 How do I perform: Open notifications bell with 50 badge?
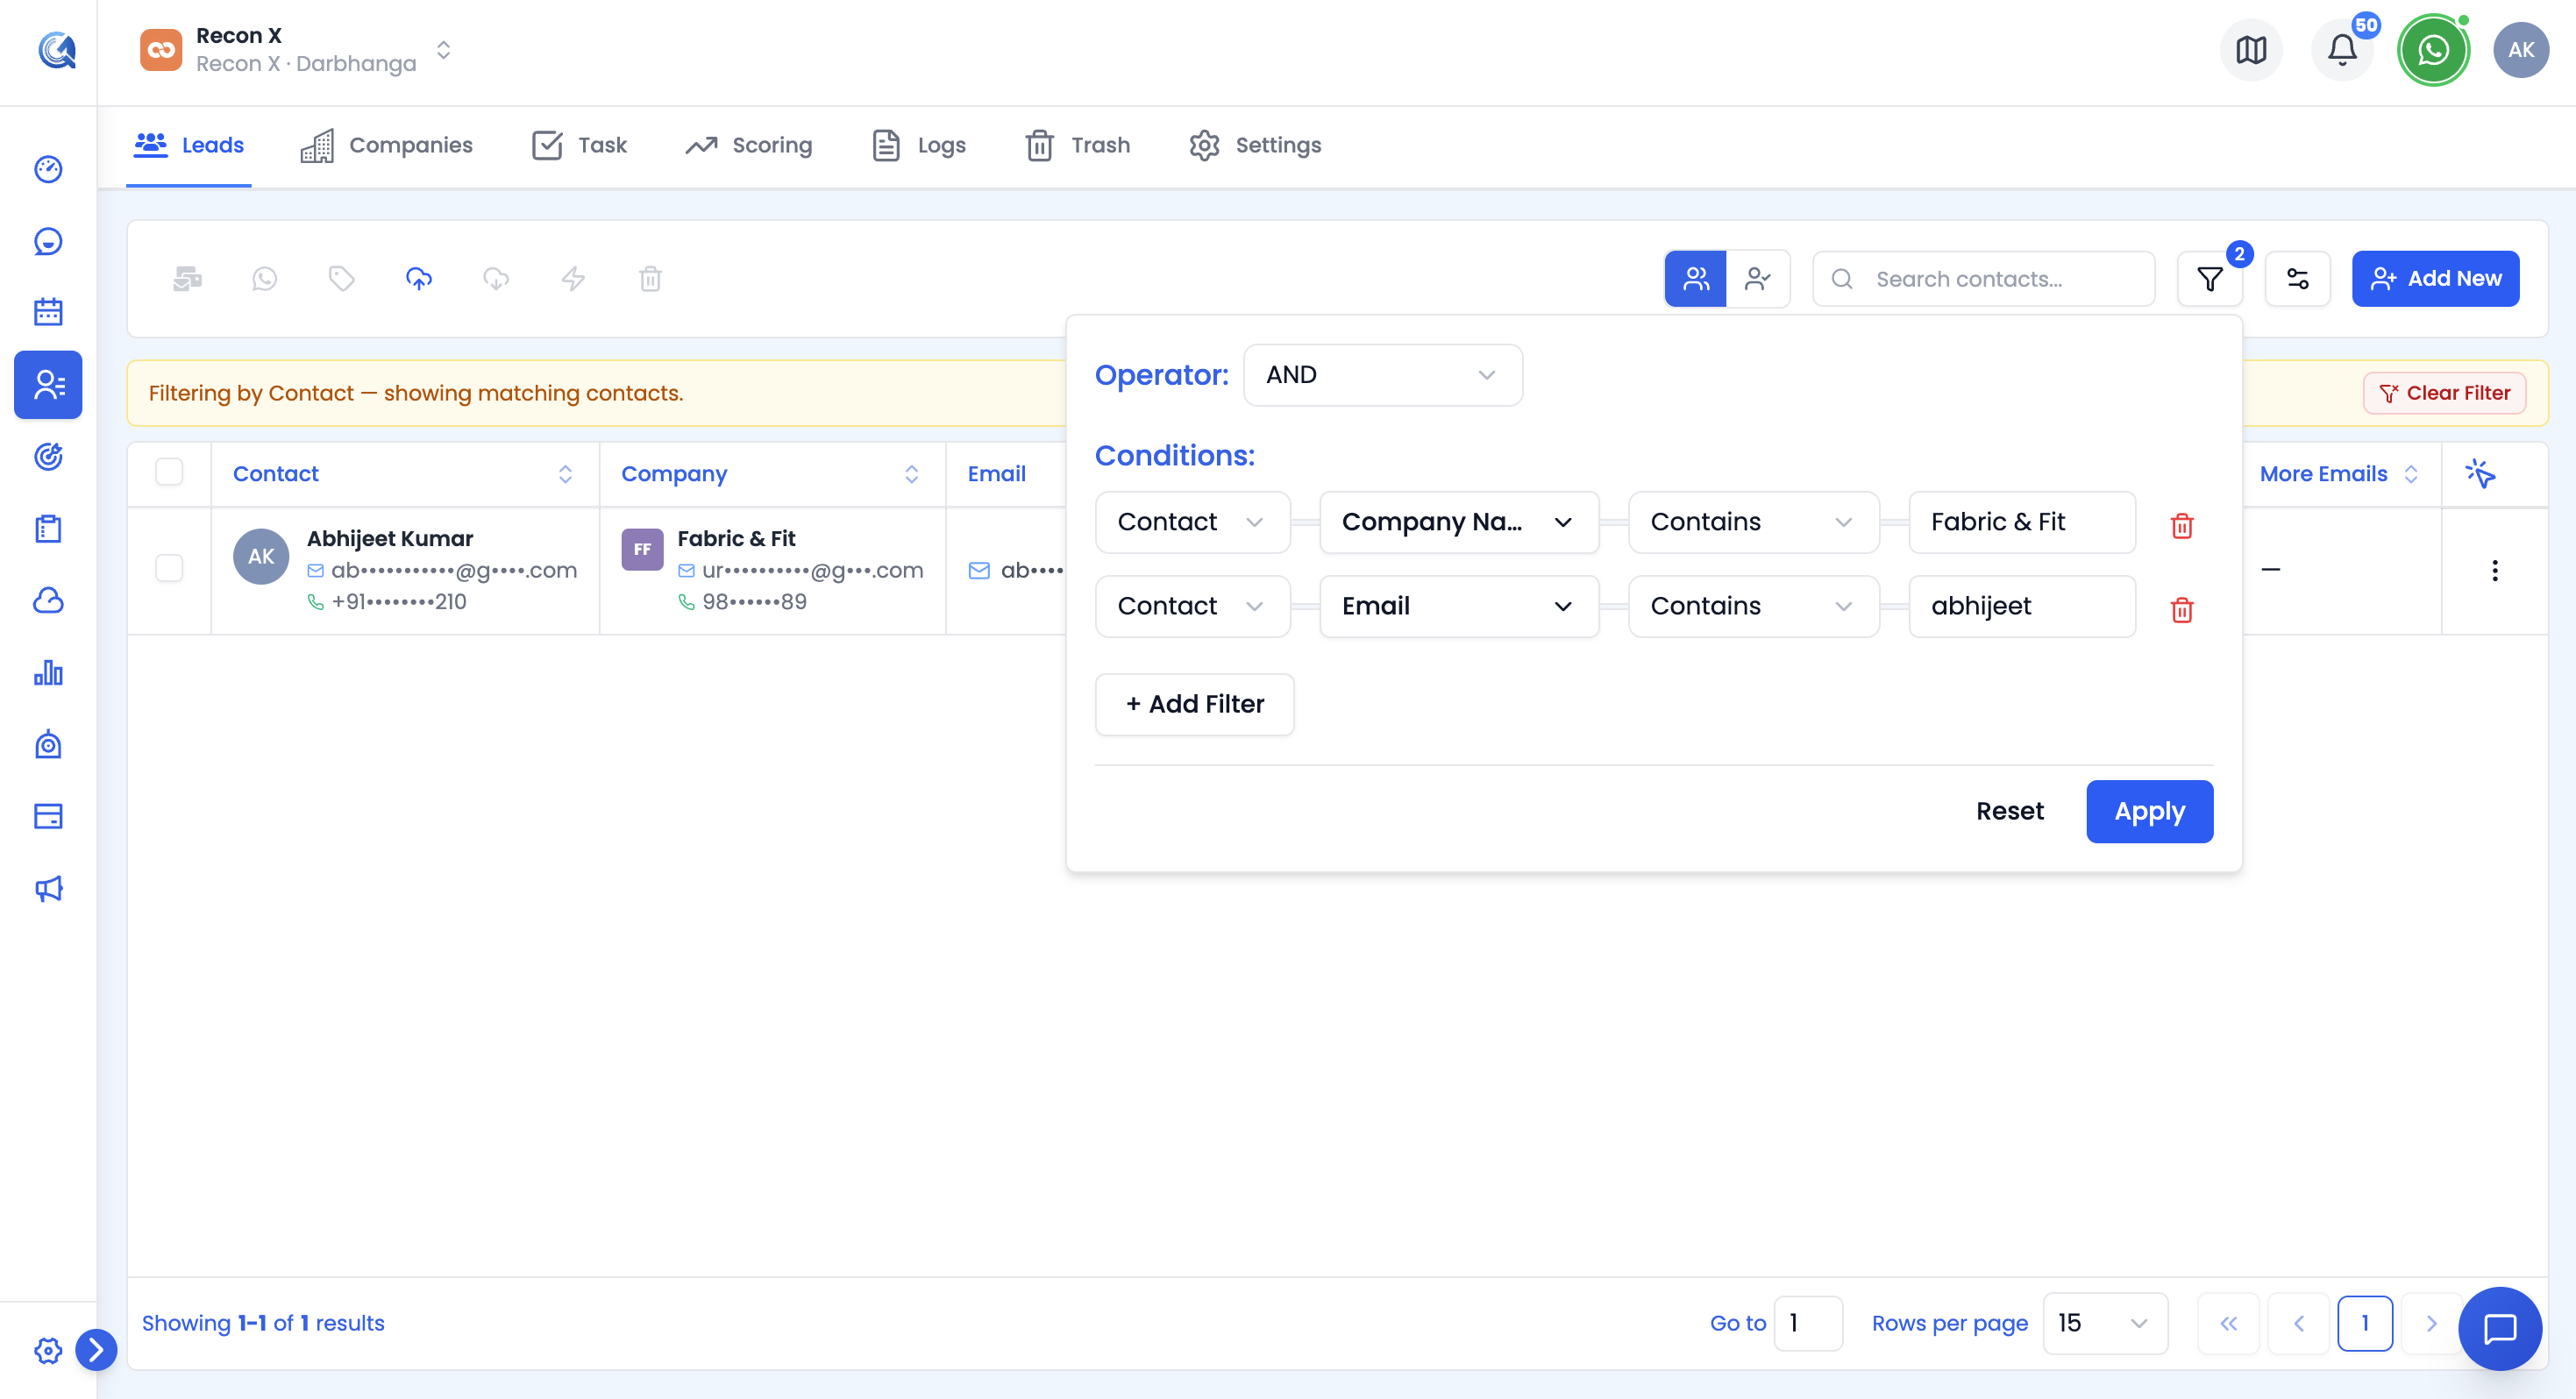pos(2342,50)
